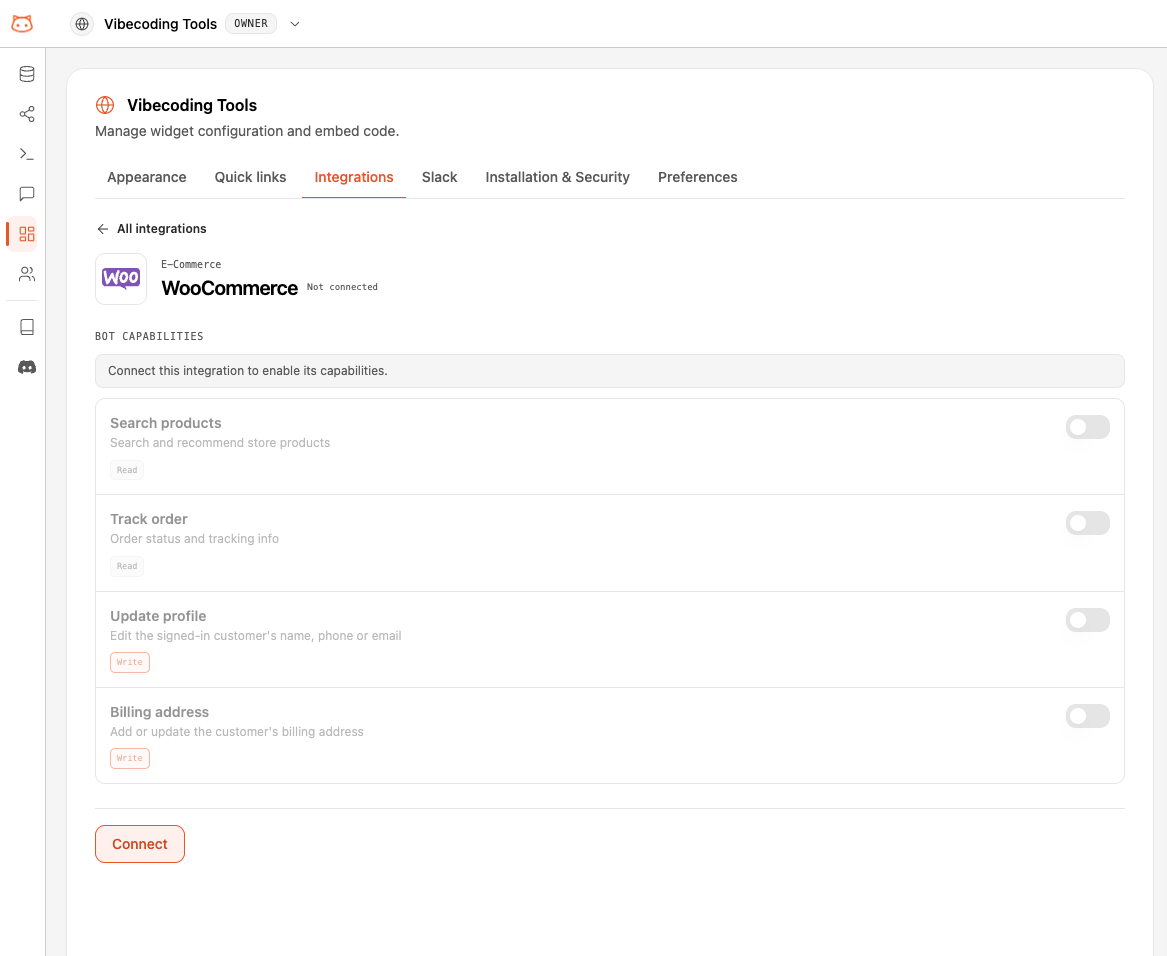Image resolution: width=1167 pixels, height=956 pixels.
Task: Click the Connect button
Action: click(x=140, y=844)
